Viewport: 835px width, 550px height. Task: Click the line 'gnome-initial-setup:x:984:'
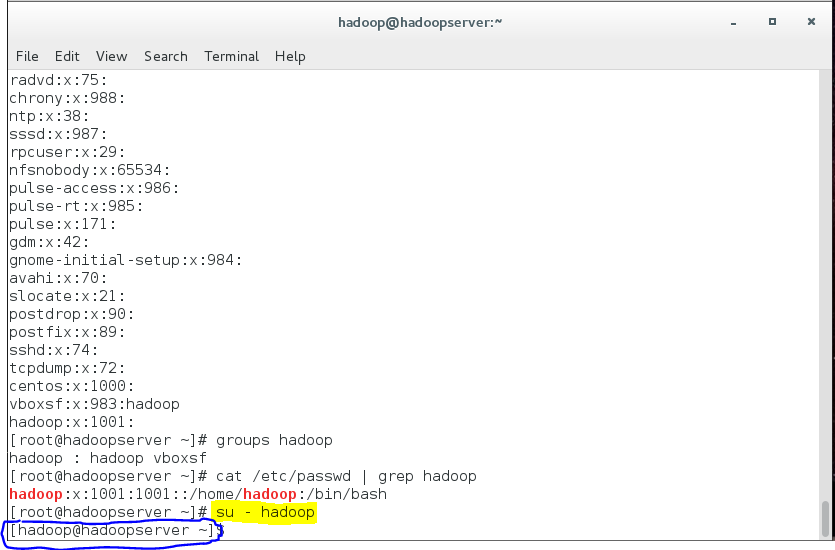click(126, 260)
